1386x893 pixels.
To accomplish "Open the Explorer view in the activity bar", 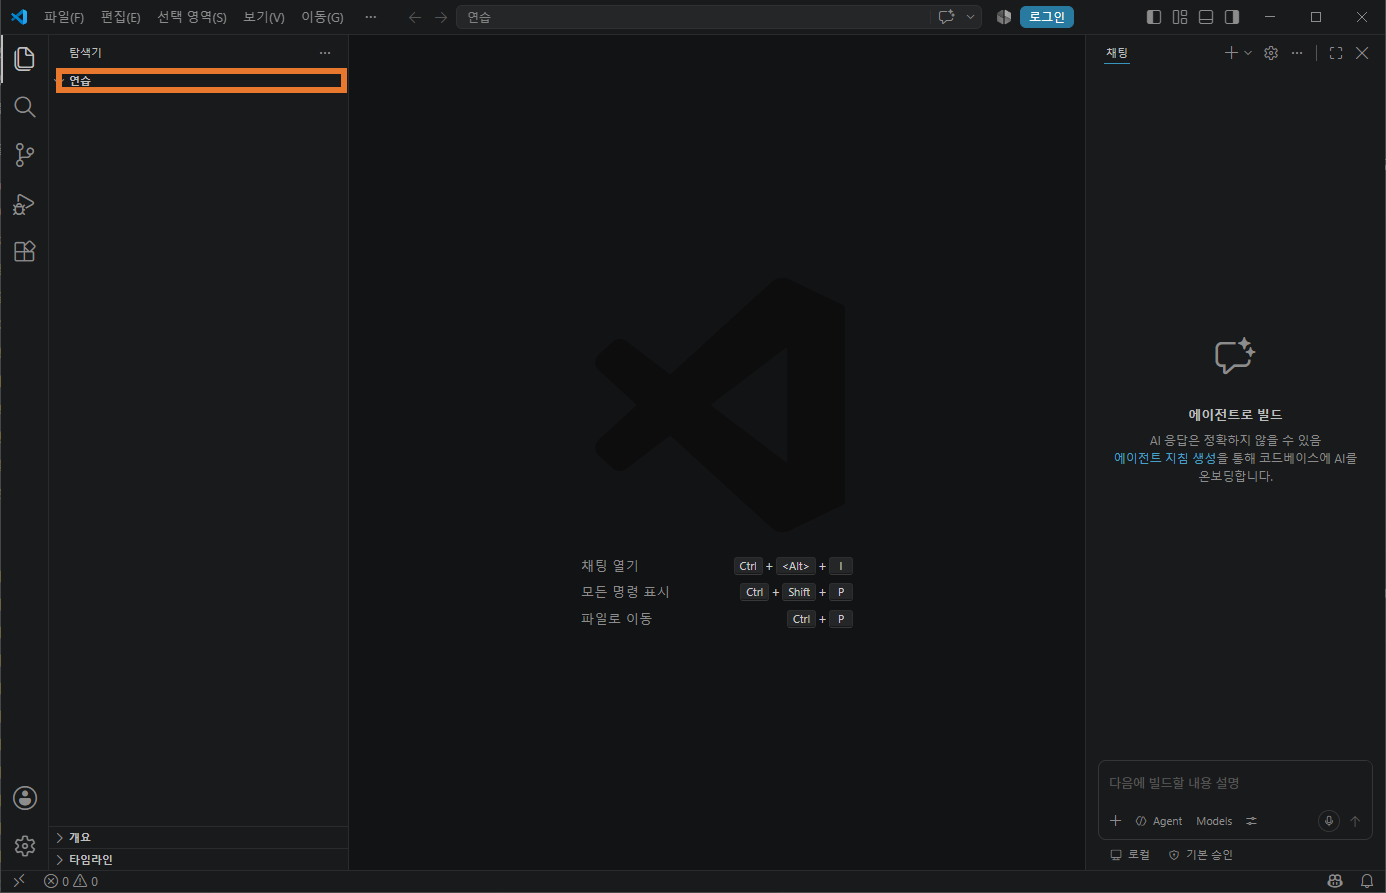I will click(25, 59).
